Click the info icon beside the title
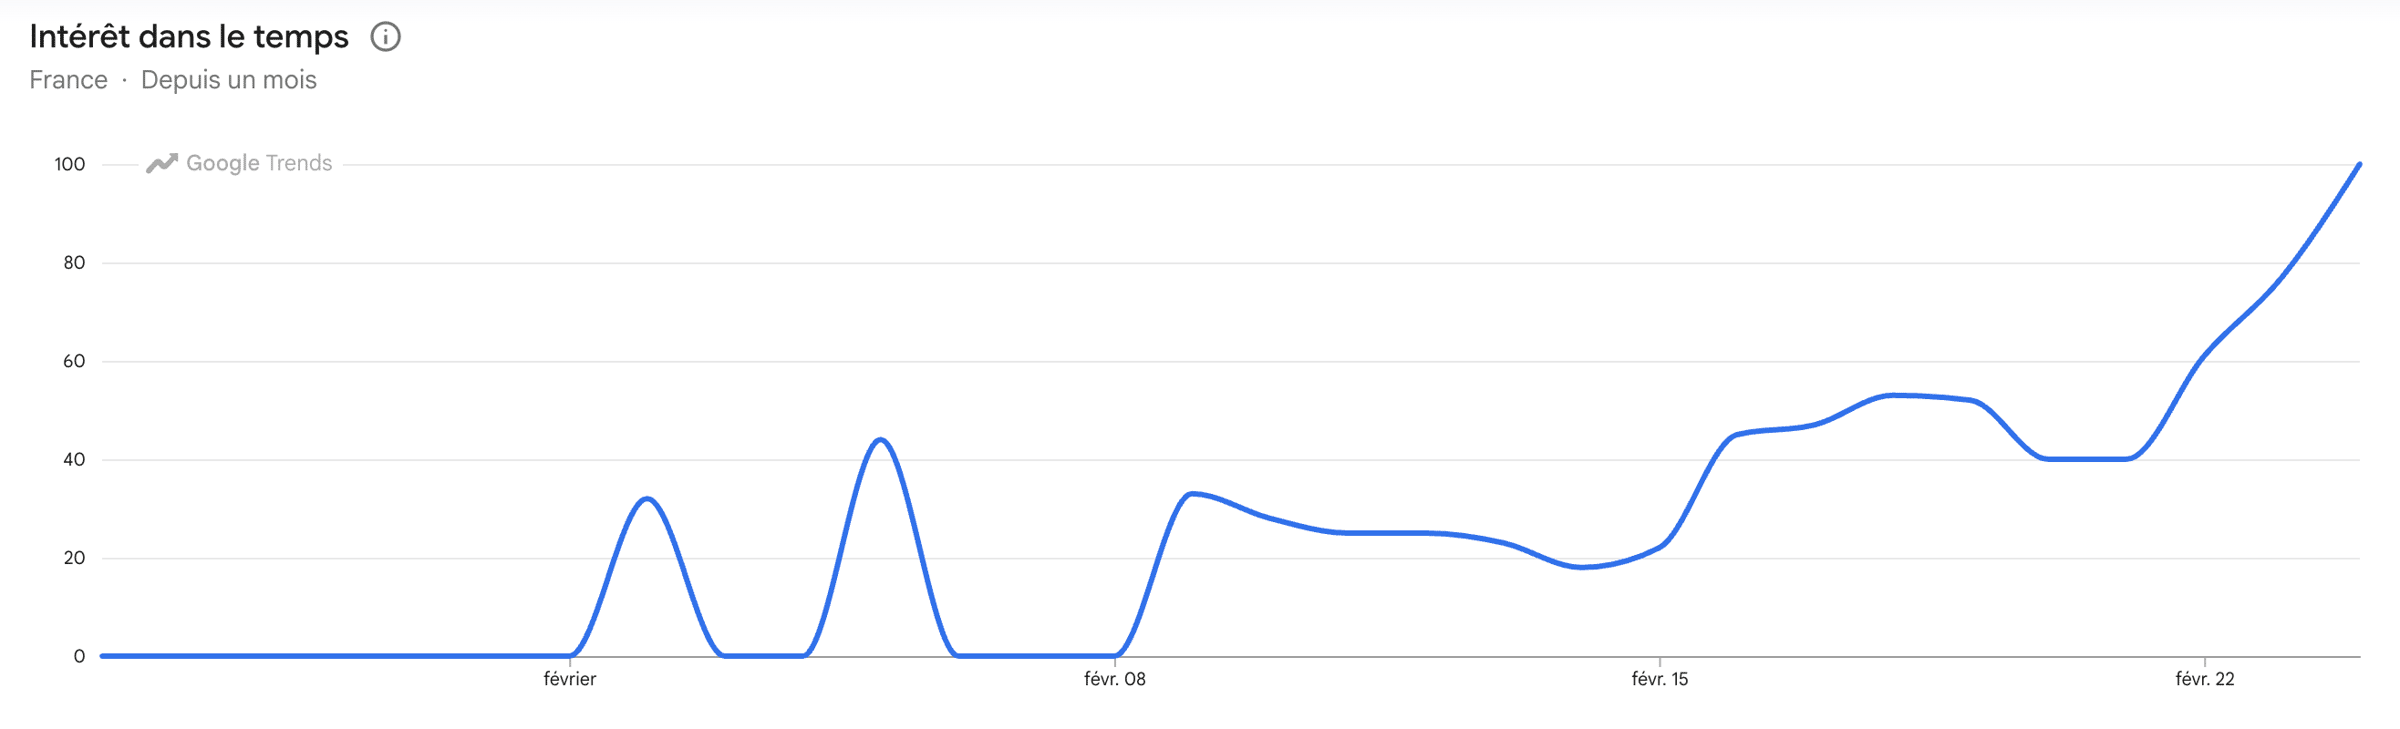2400x729 pixels. [x=386, y=37]
